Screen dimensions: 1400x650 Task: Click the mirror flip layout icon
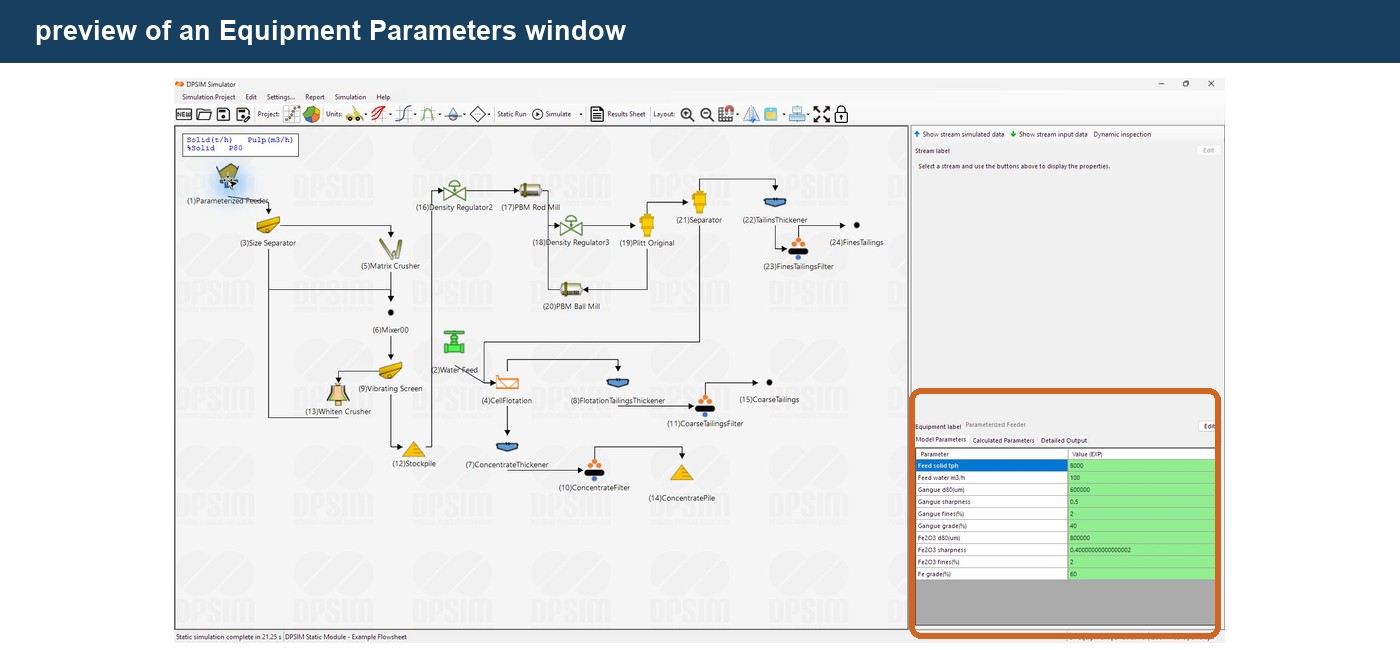(751, 114)
